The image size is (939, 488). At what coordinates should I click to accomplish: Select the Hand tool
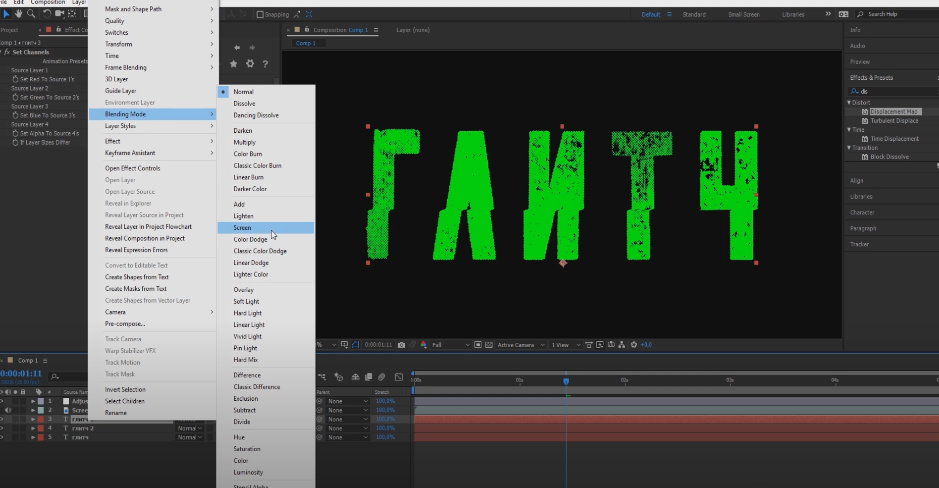click(19, 13)
